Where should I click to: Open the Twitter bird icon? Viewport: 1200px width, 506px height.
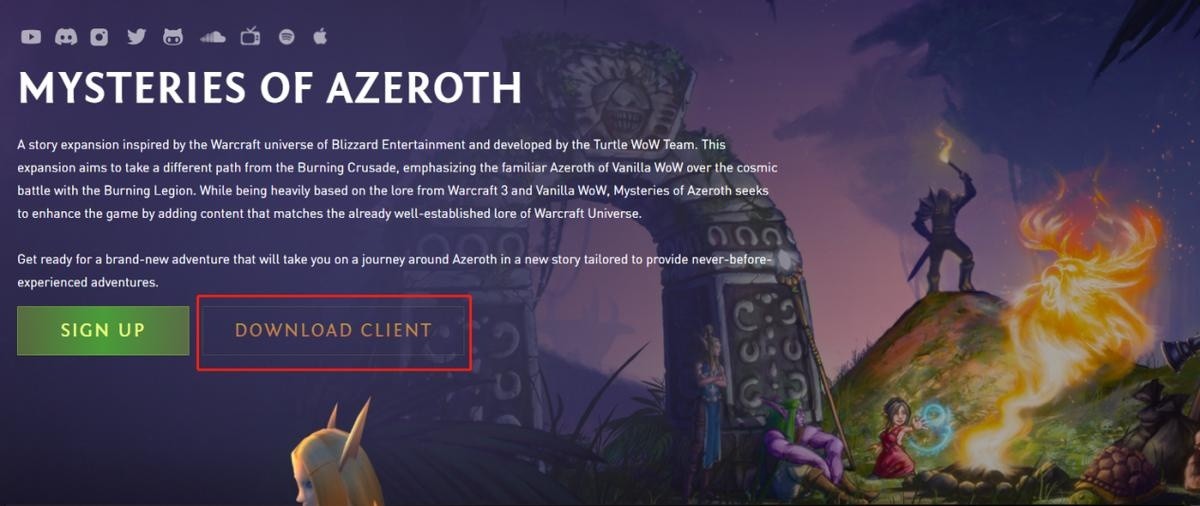point(136,37)
